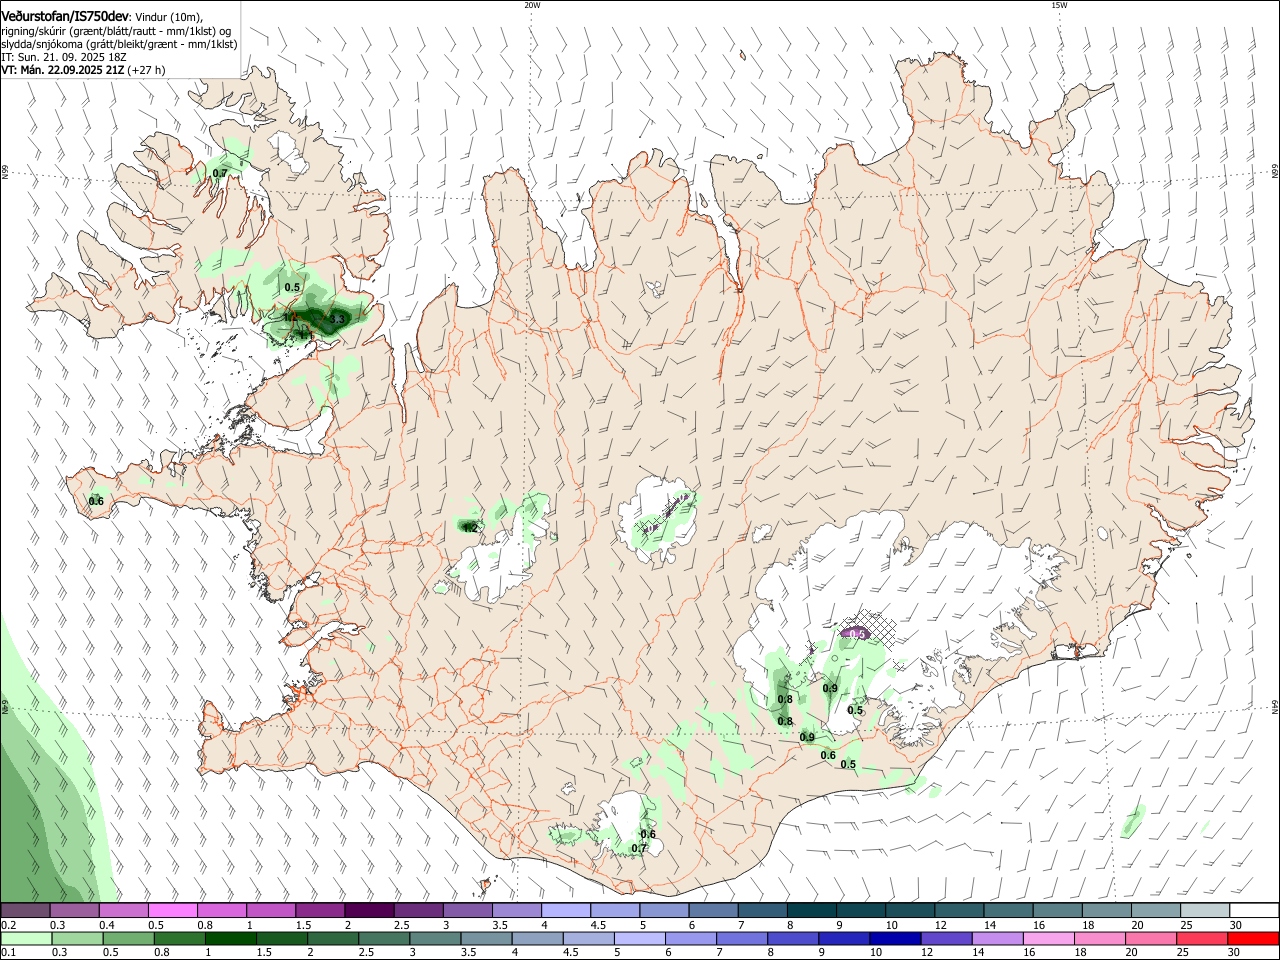Click the rain legend swatch between 14 and 16
Viewport: 1280px width, 960px height.
996,938
